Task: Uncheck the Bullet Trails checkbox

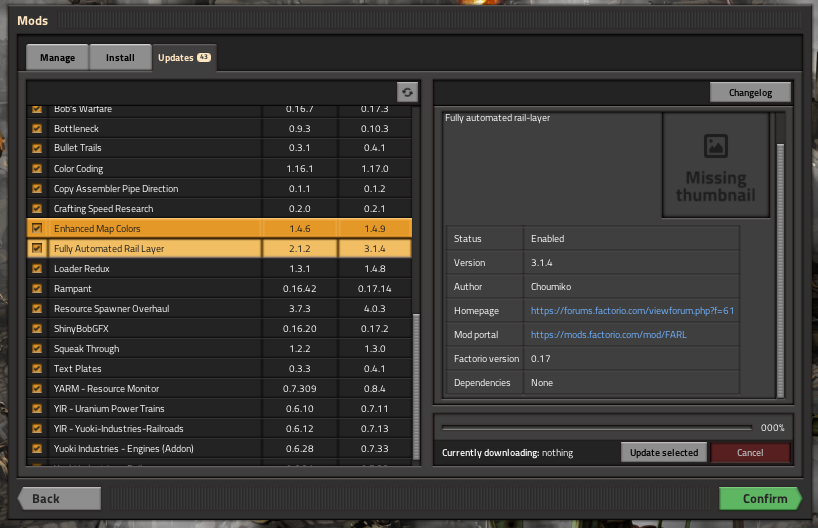Action: coord(37,148)
